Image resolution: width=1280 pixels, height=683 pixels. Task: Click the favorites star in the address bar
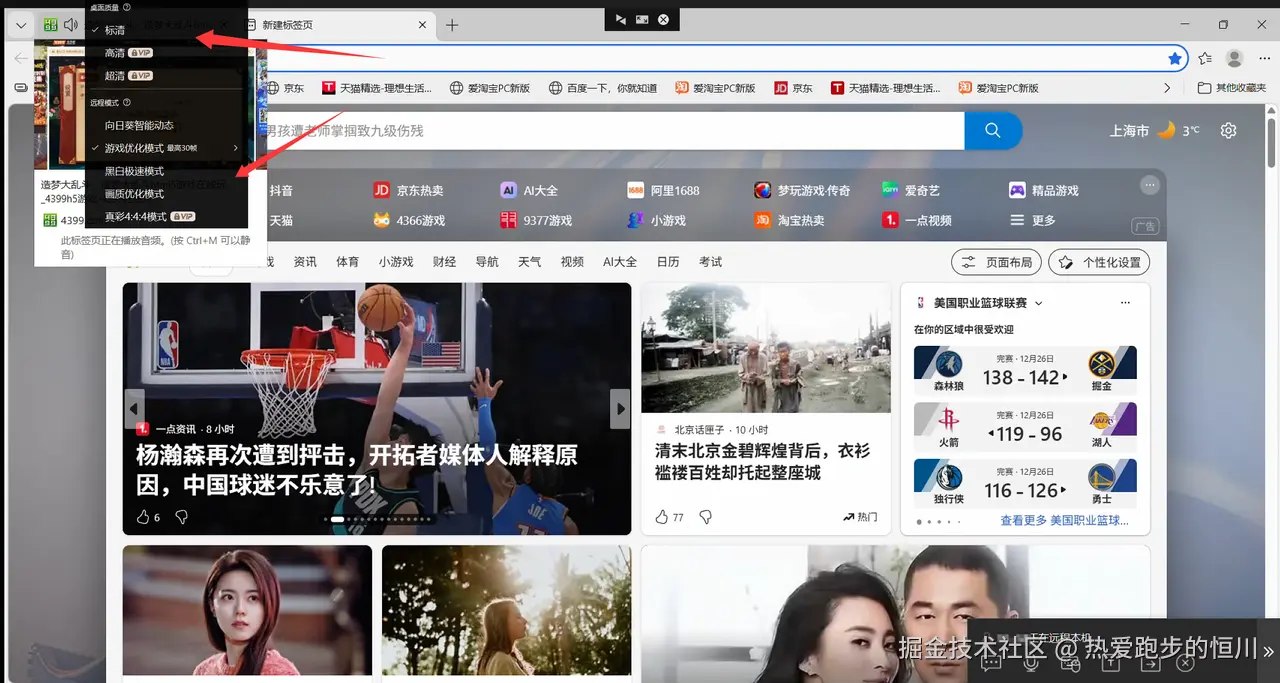[x=1175, y=58]
